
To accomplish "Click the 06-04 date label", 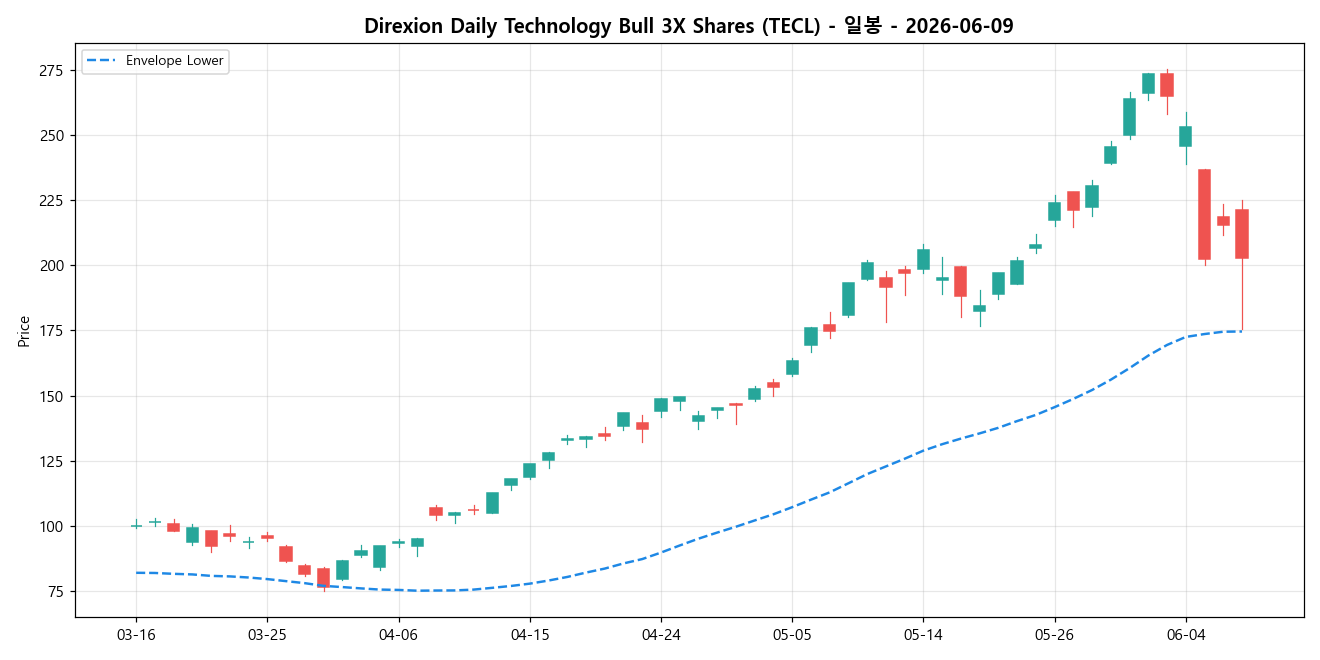I will tap(1186, 635).
